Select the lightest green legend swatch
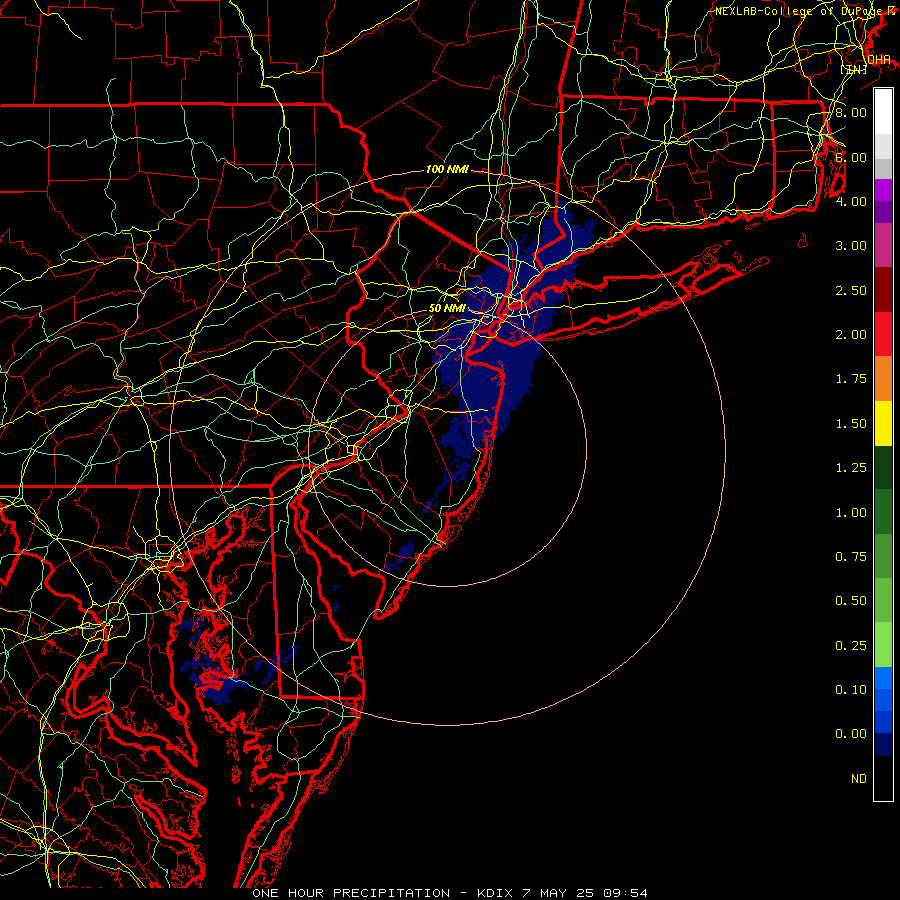This screenshot has height=900, width=900. (883, 645)
